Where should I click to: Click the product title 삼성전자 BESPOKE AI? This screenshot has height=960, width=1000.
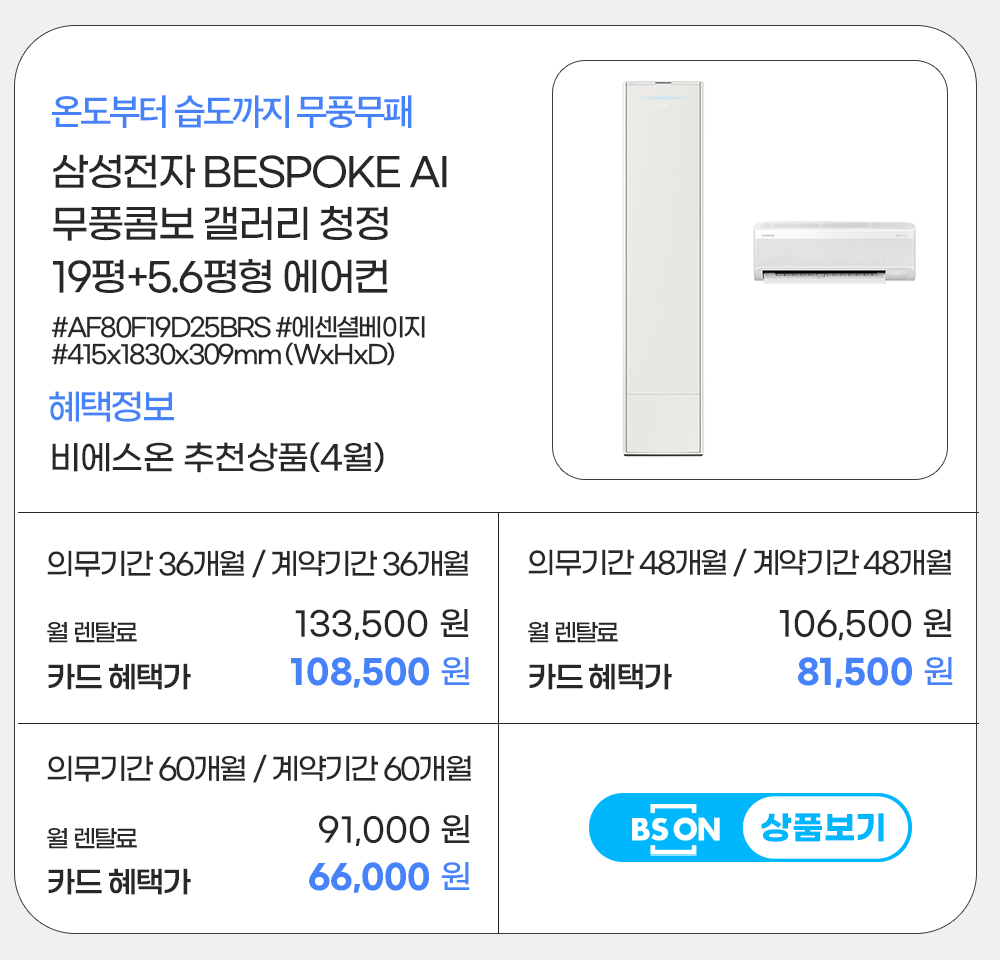click(x=249, y=175)
